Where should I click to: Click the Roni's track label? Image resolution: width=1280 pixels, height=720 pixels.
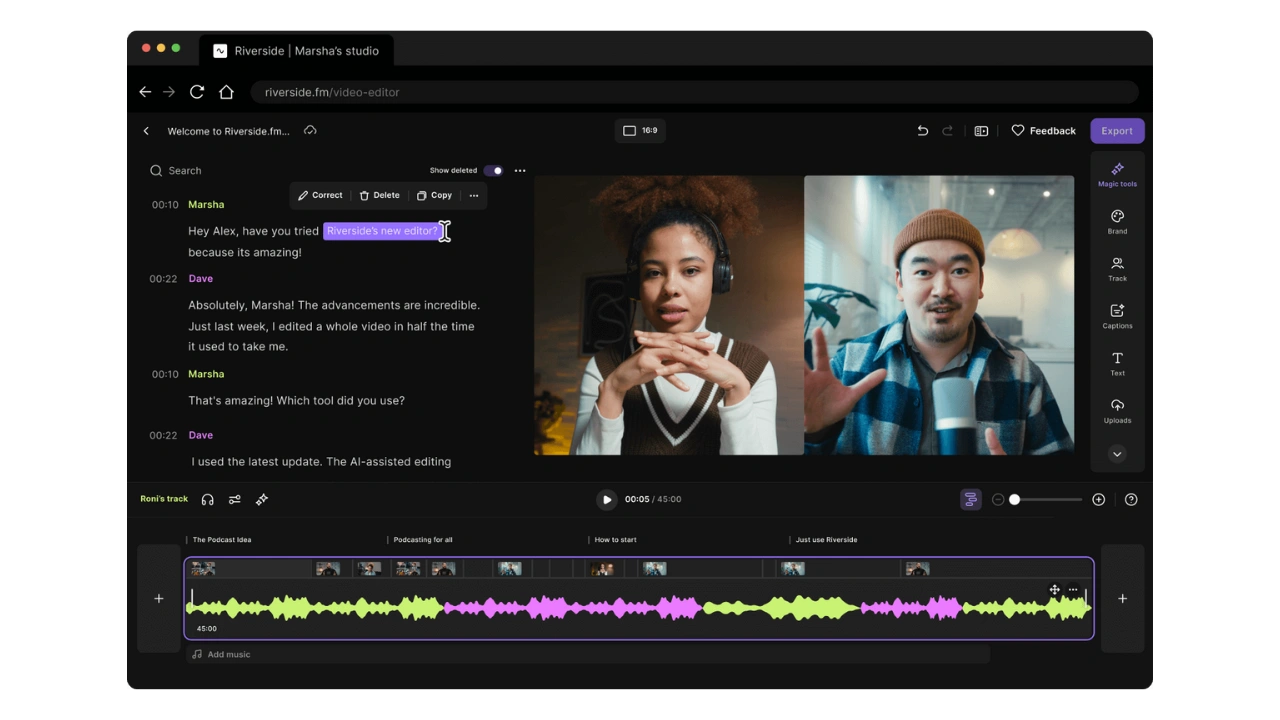(x=164, y=499)
